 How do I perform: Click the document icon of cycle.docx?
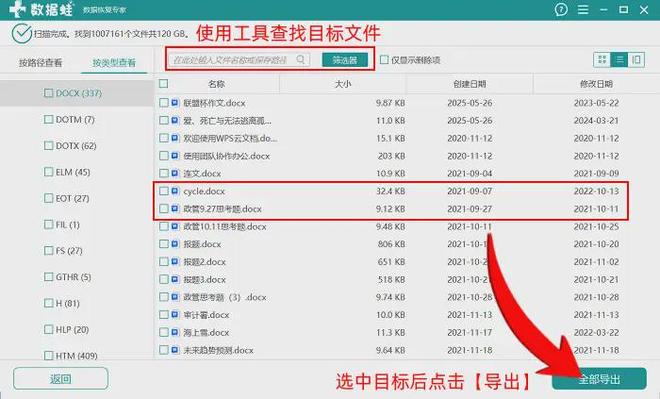coord(175,191)
